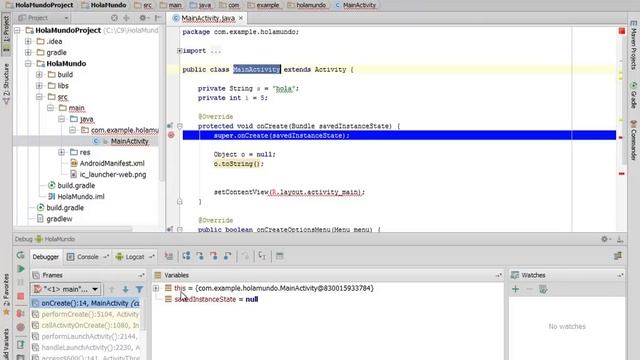Click the Step Into icon
This screenshot has height=360, width=640.
pos(200,256)
